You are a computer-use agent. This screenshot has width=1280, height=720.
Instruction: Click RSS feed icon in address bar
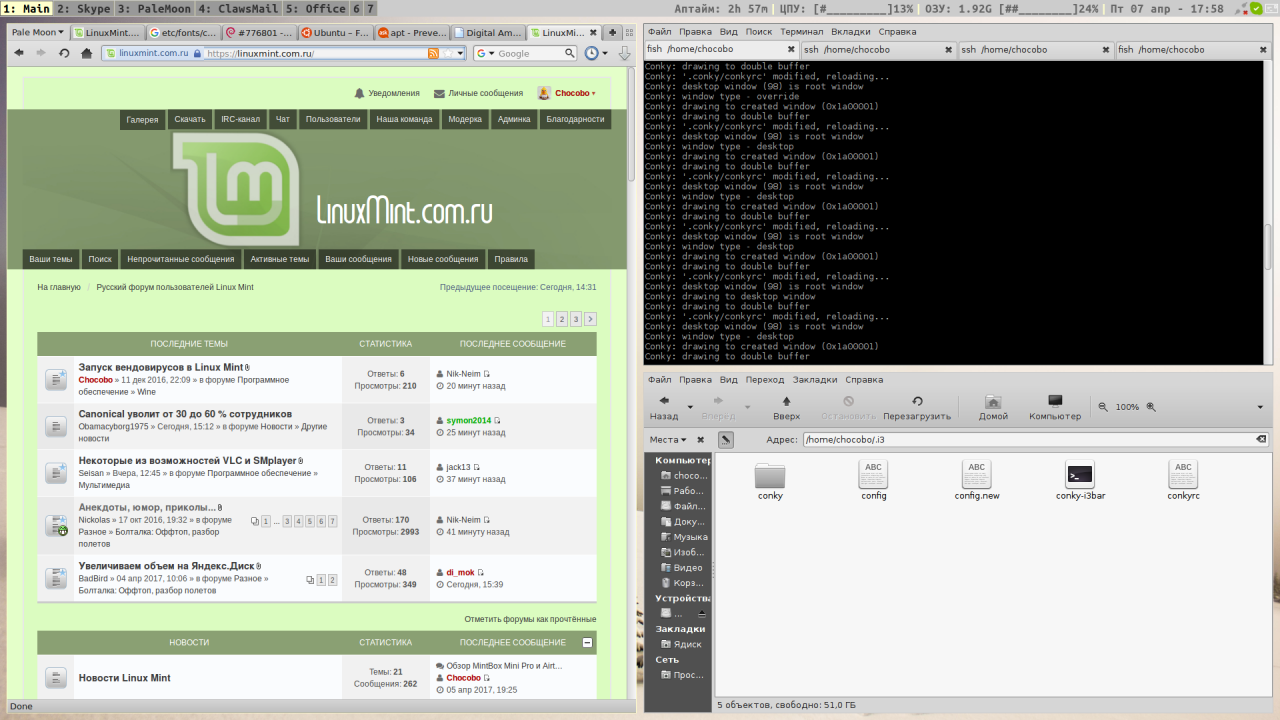[433, 53]
